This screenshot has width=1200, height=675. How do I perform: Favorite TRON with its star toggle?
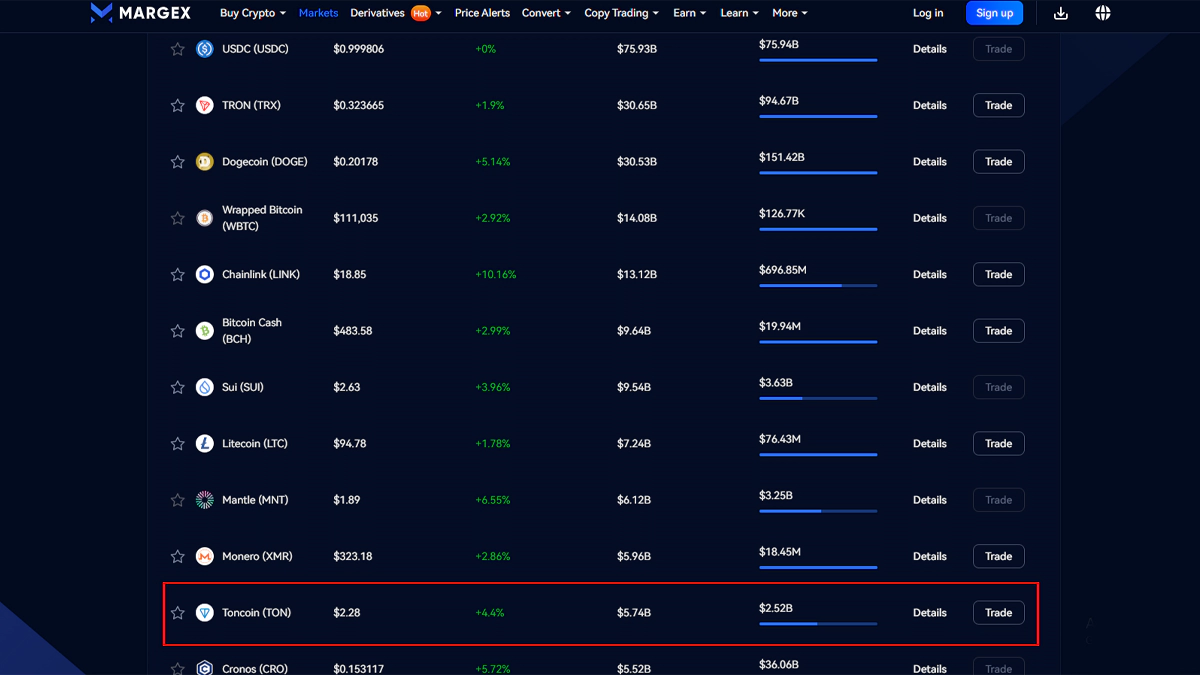click(x=178, y=106)
